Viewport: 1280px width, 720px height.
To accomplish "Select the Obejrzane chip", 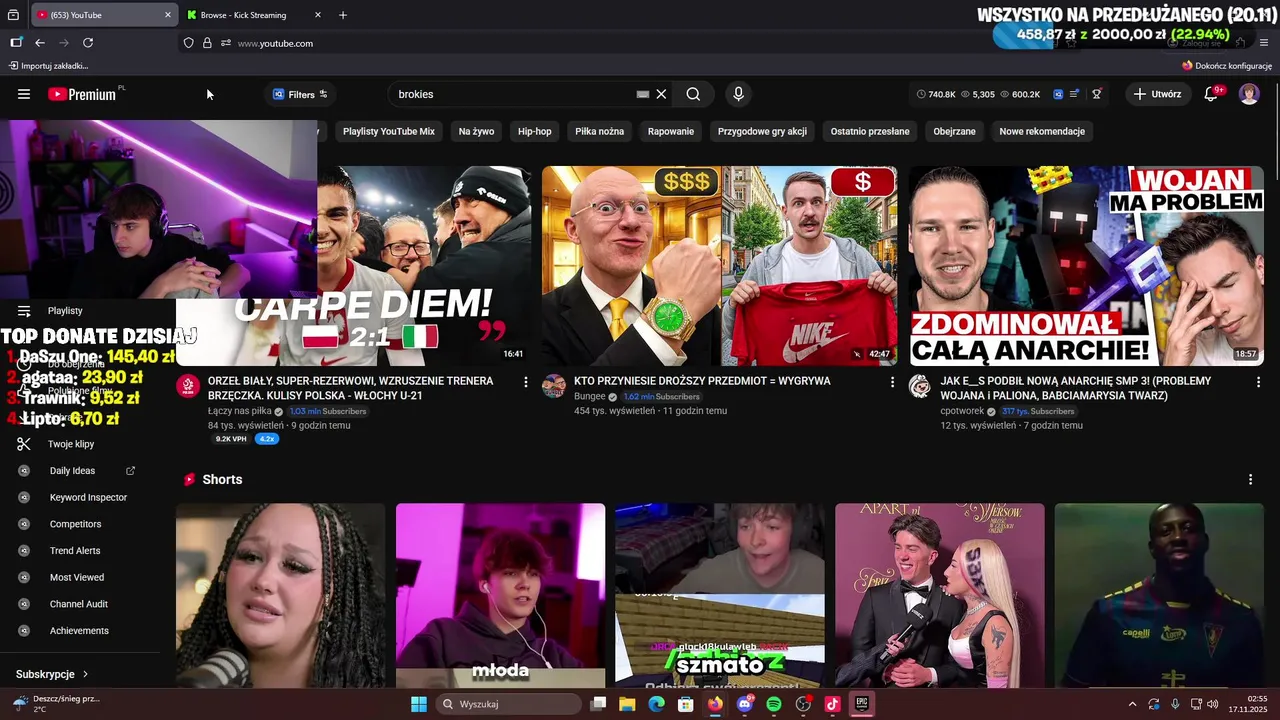I will click(954, 131).
